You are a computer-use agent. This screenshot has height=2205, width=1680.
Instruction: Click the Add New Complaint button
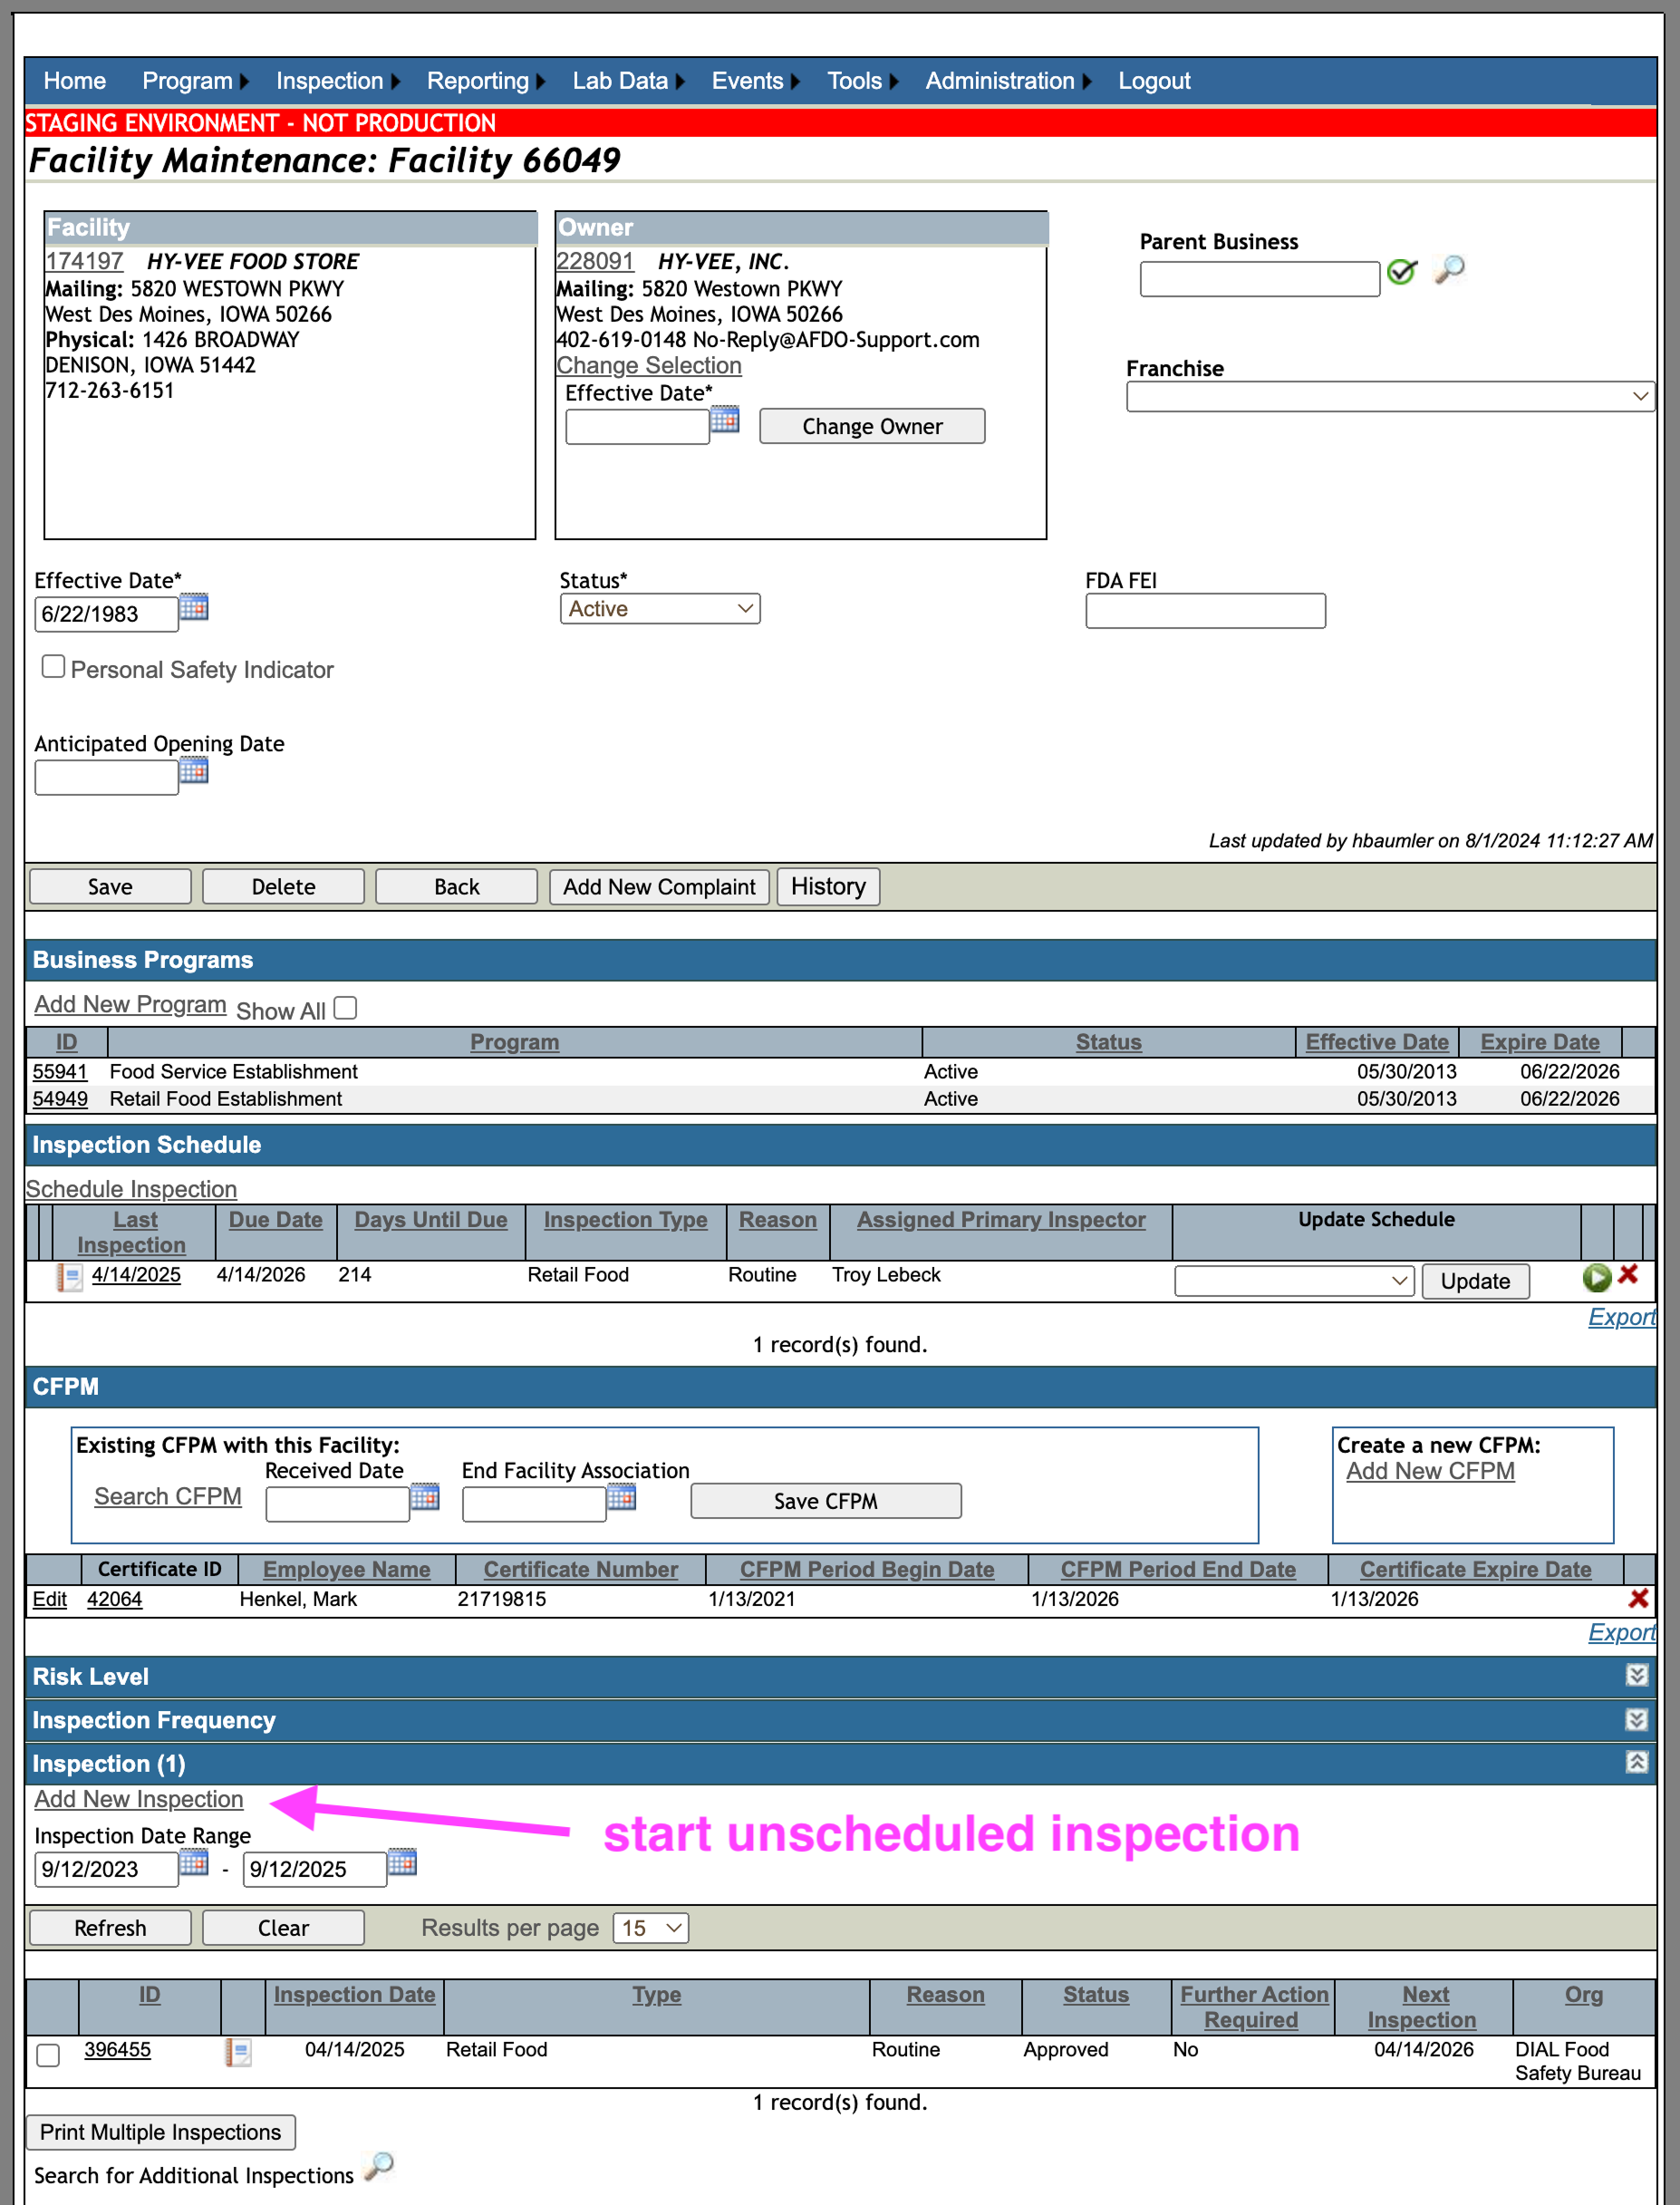click(659, 887)
